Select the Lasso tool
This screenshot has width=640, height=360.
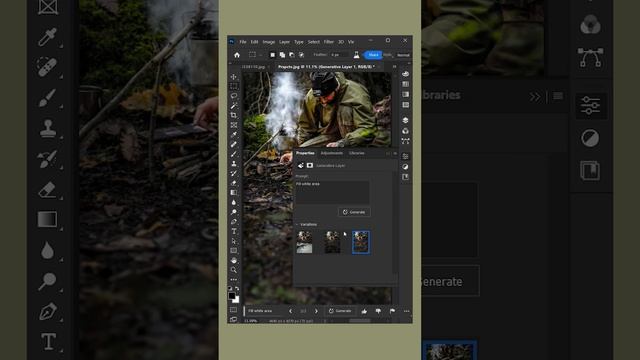[x=234, y=96]
